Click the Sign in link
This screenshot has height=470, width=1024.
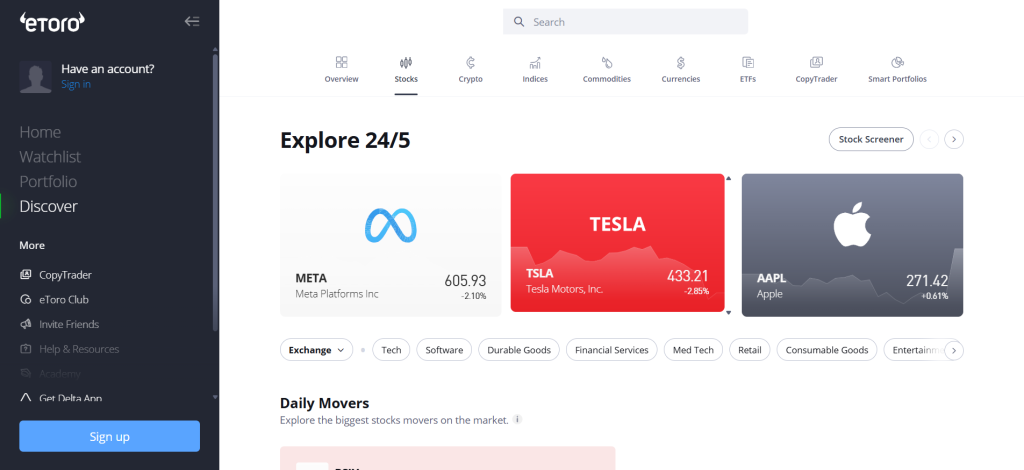[x=76, y=84]
